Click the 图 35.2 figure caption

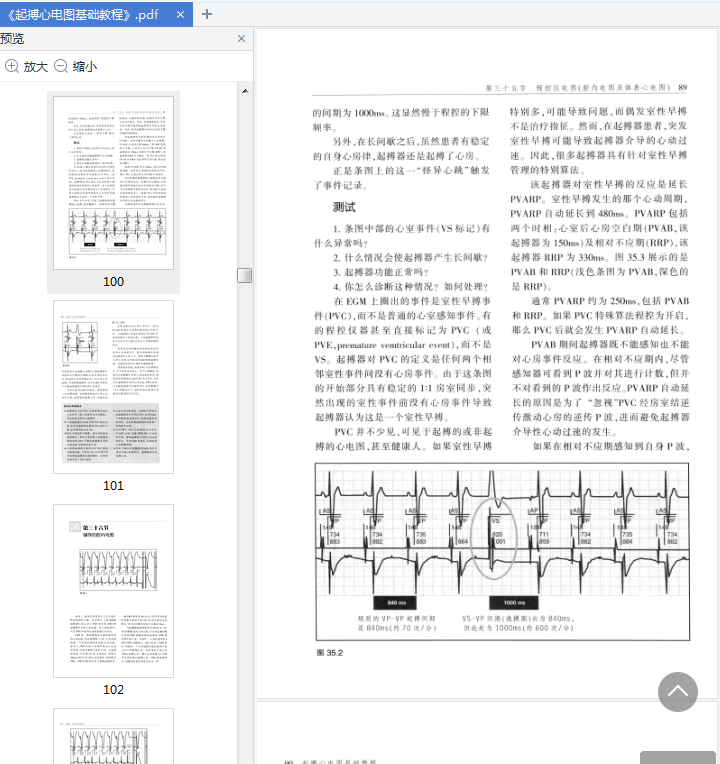click(x=330, y=653)
